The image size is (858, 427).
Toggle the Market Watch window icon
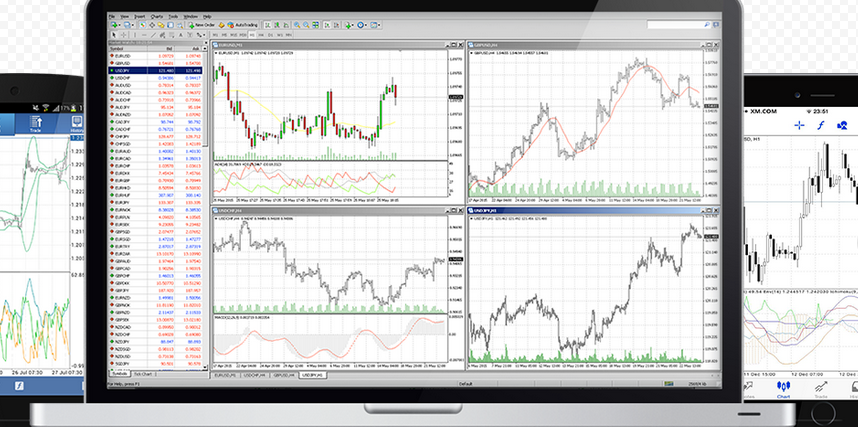click(x=143, y=25)
